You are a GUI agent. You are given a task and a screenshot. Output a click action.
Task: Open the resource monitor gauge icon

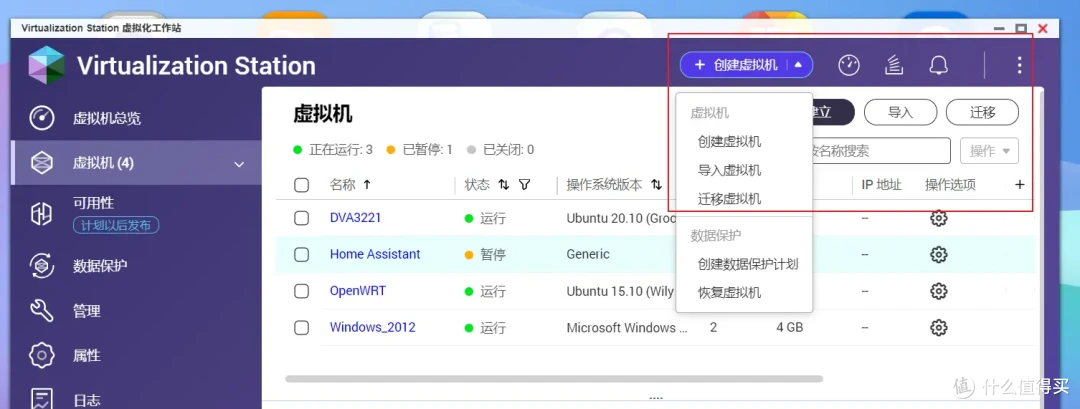[849, 65]
